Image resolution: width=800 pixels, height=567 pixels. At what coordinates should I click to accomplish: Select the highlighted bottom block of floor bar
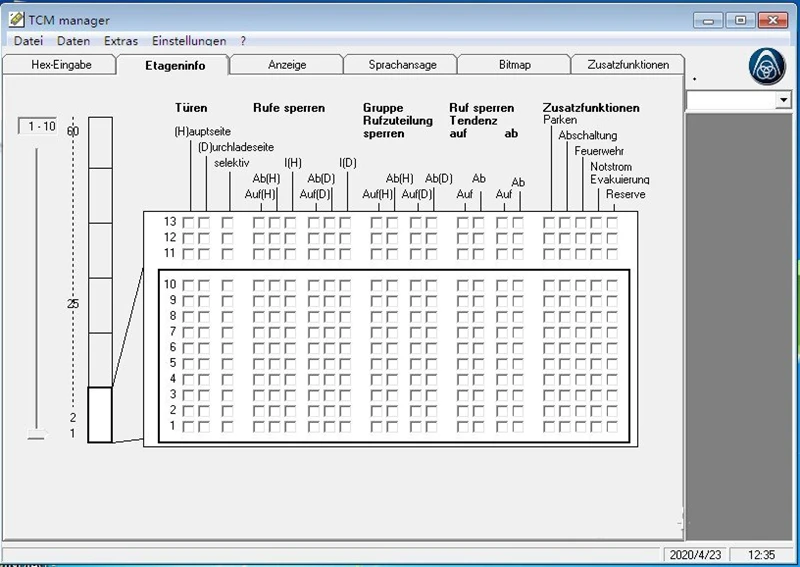100,415
